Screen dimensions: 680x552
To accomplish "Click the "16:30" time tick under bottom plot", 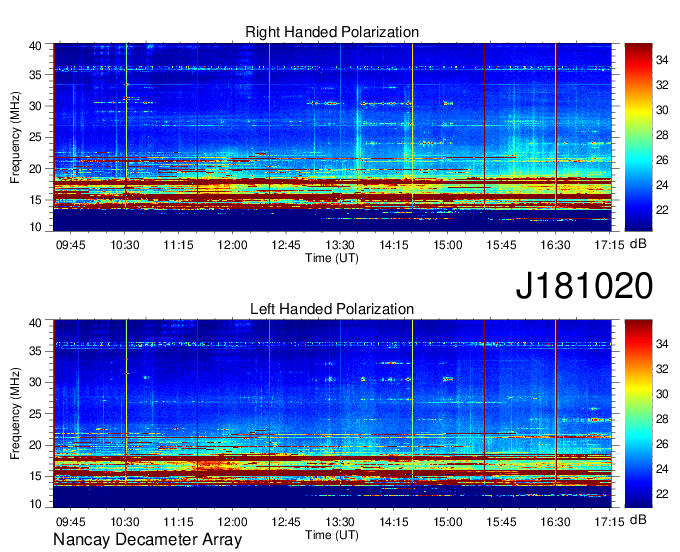I will click(555, 522).
